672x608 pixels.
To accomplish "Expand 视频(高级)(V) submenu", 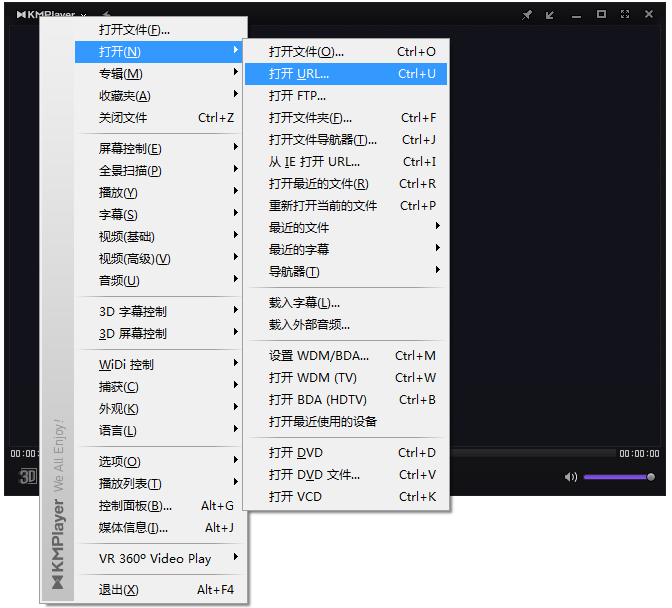I will [159, 258].
